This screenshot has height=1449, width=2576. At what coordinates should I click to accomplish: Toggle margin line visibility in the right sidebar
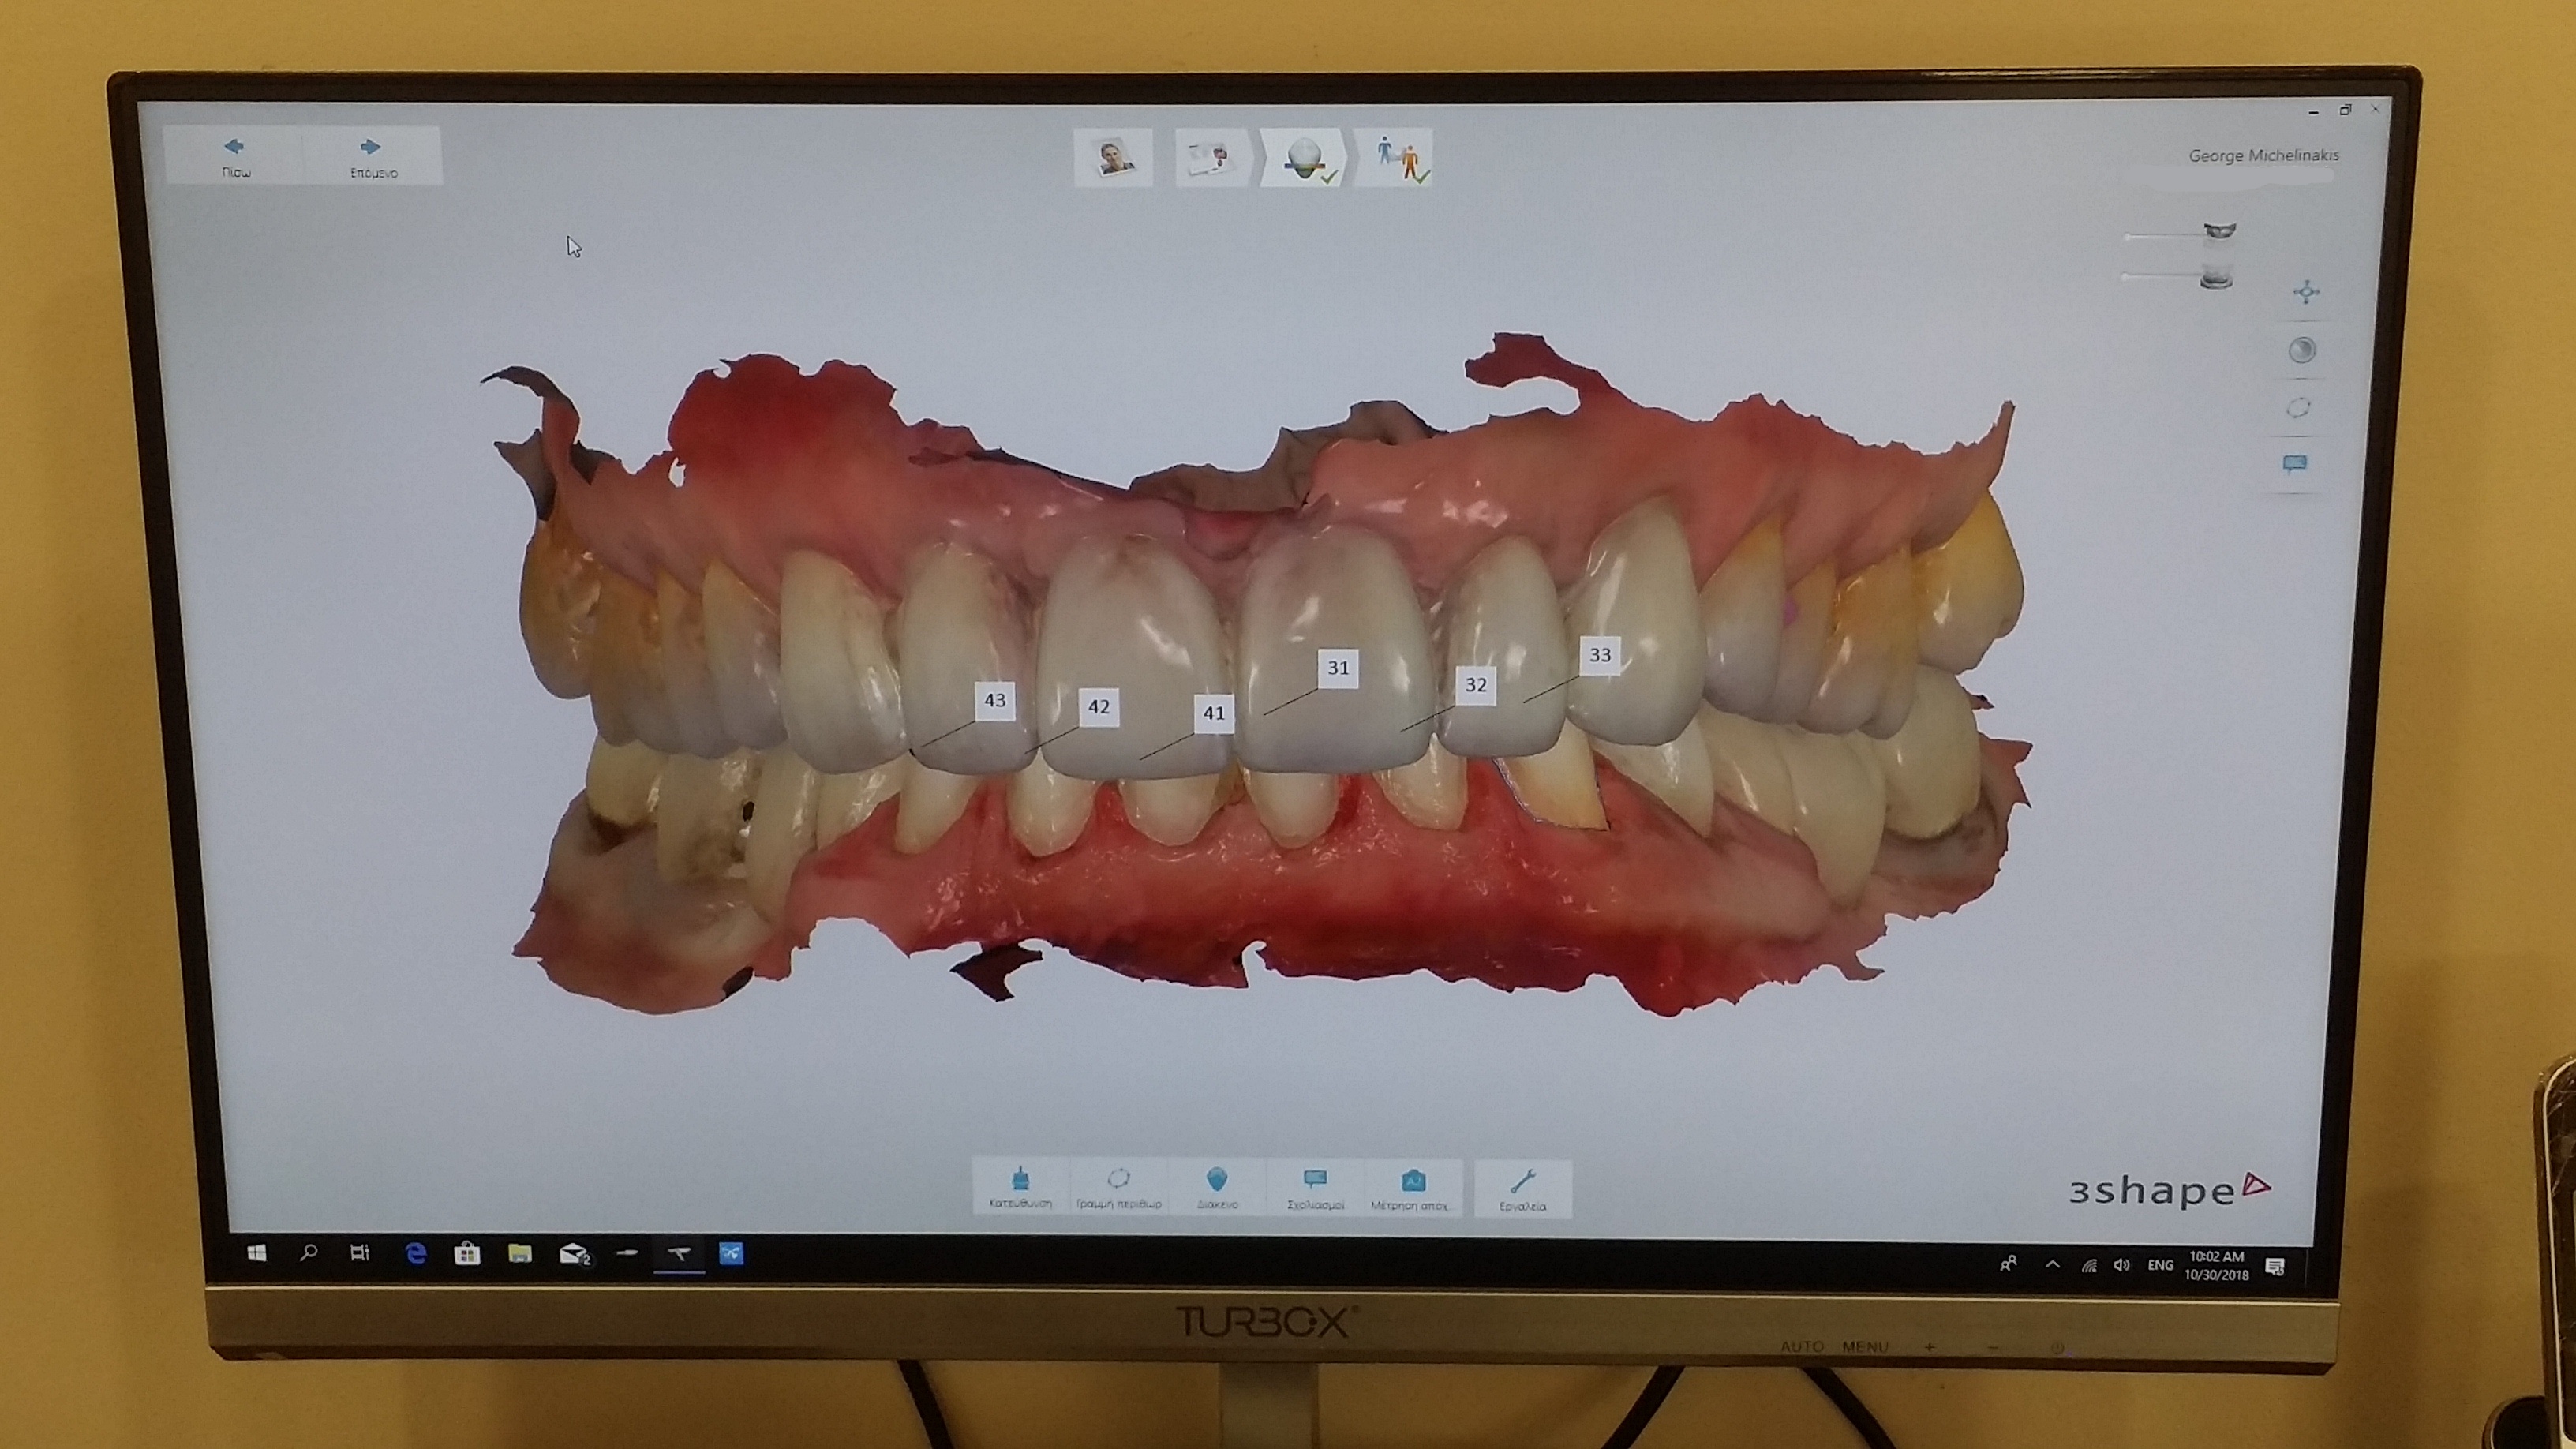click(2299, 408)
